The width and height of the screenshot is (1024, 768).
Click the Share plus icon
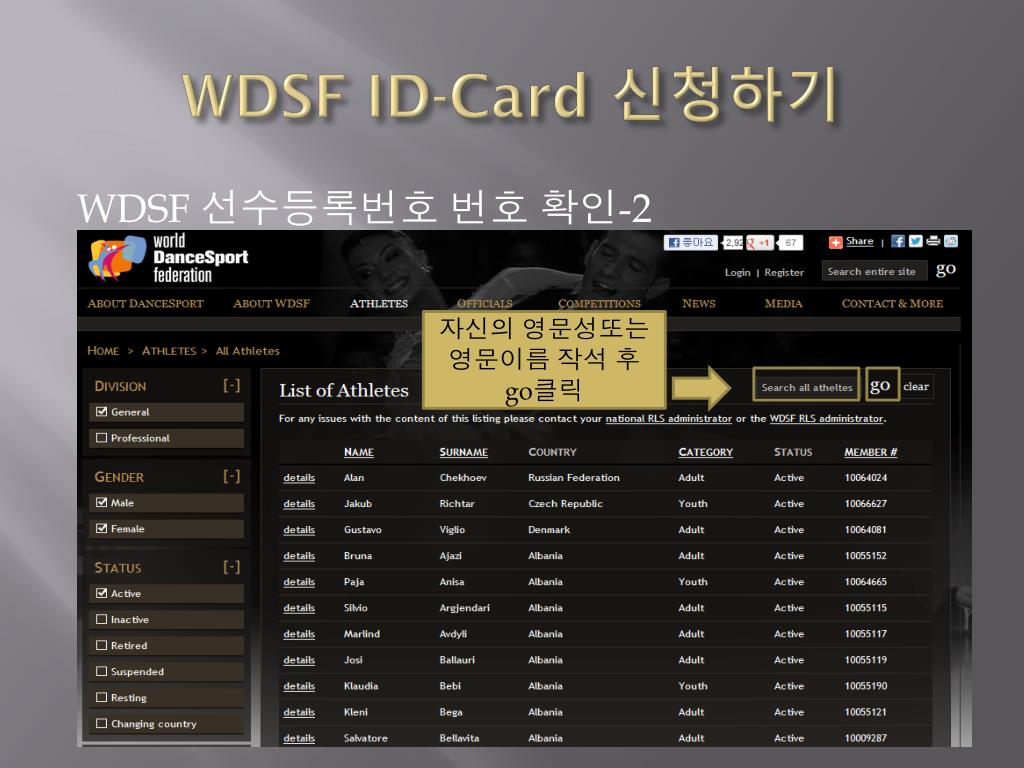point(835,242)
